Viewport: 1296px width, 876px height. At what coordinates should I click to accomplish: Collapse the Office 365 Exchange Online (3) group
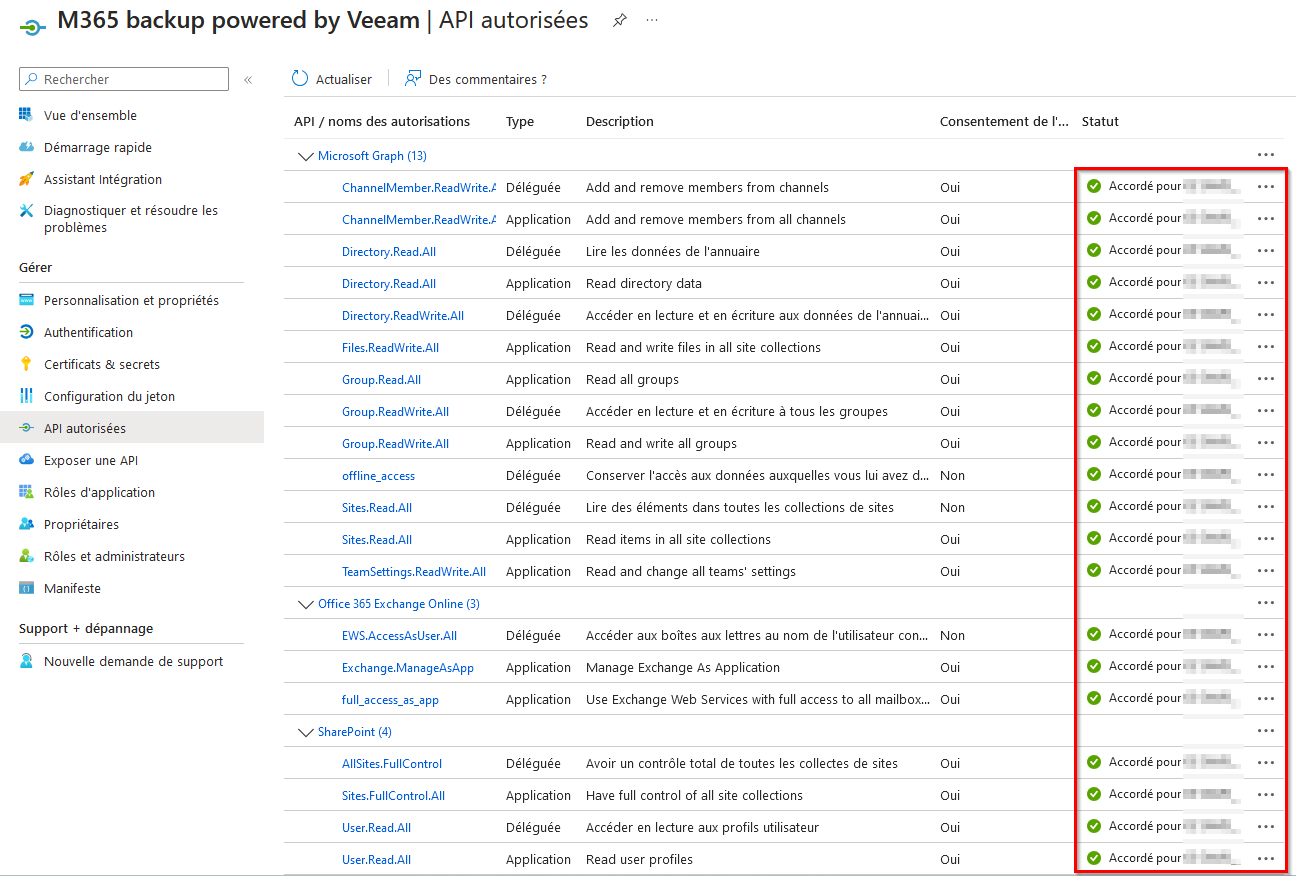pos(306,604)
